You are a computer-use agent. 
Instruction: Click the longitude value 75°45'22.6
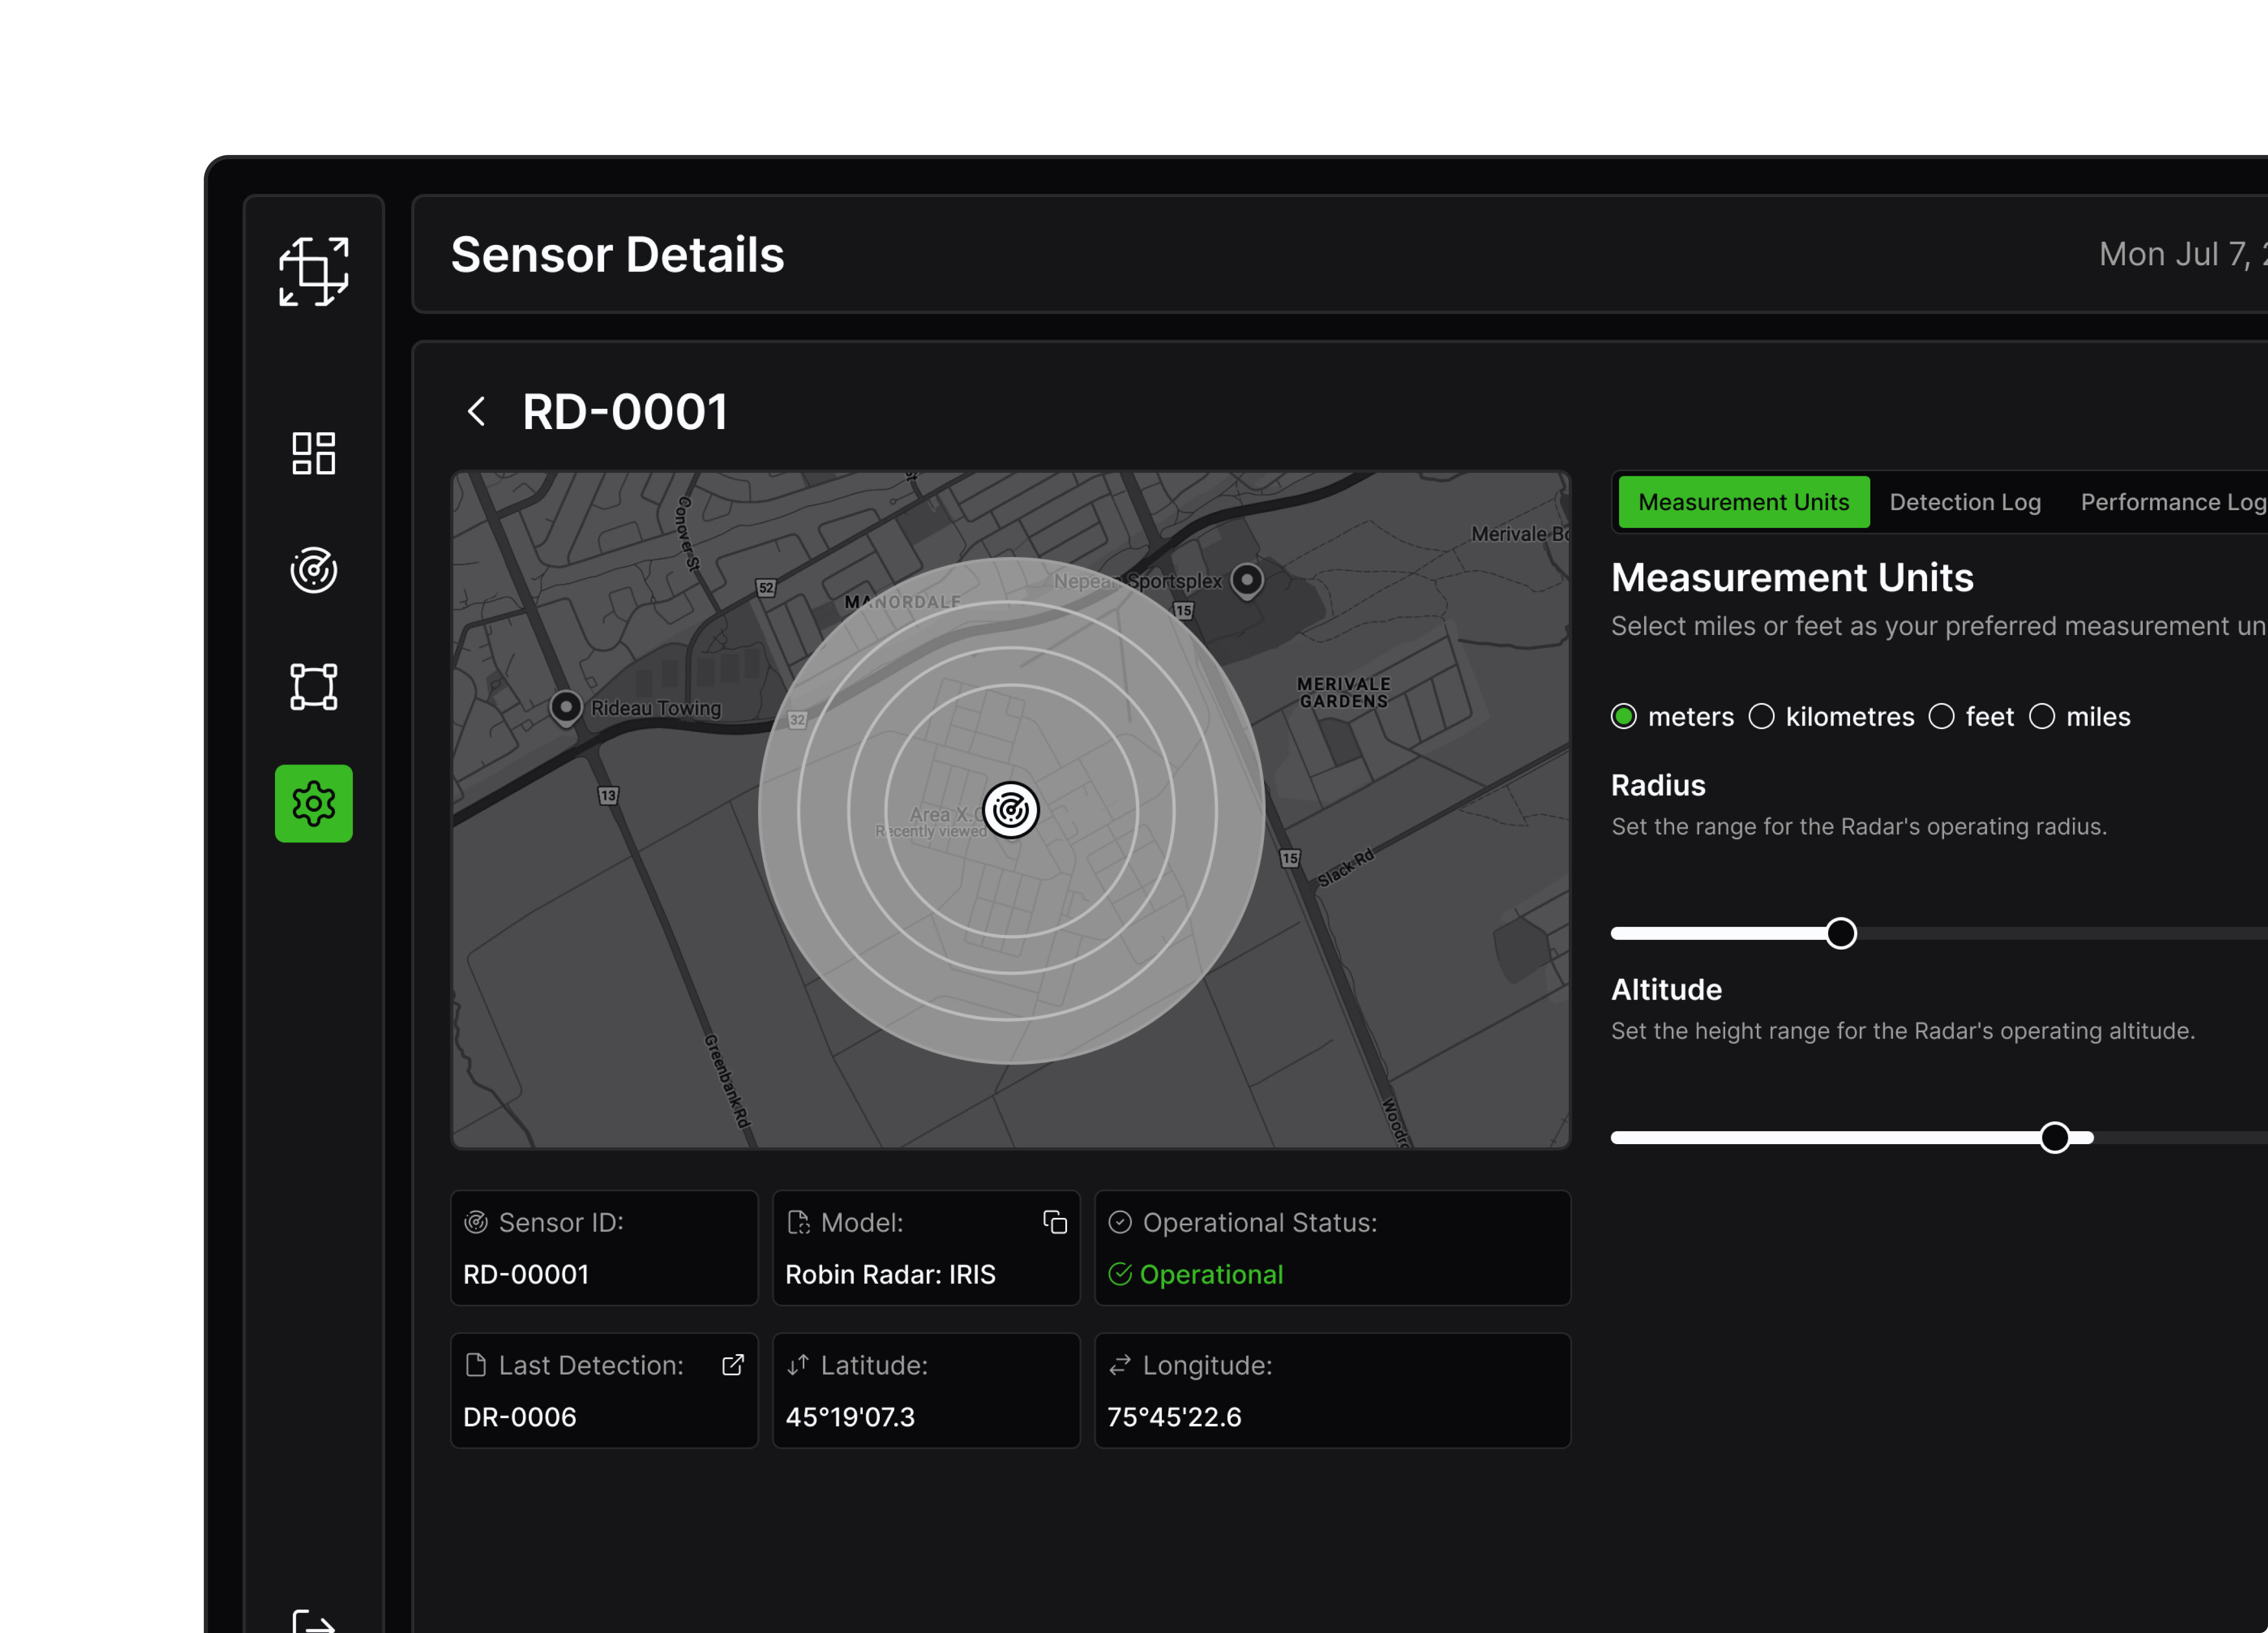[1174, 1417]
